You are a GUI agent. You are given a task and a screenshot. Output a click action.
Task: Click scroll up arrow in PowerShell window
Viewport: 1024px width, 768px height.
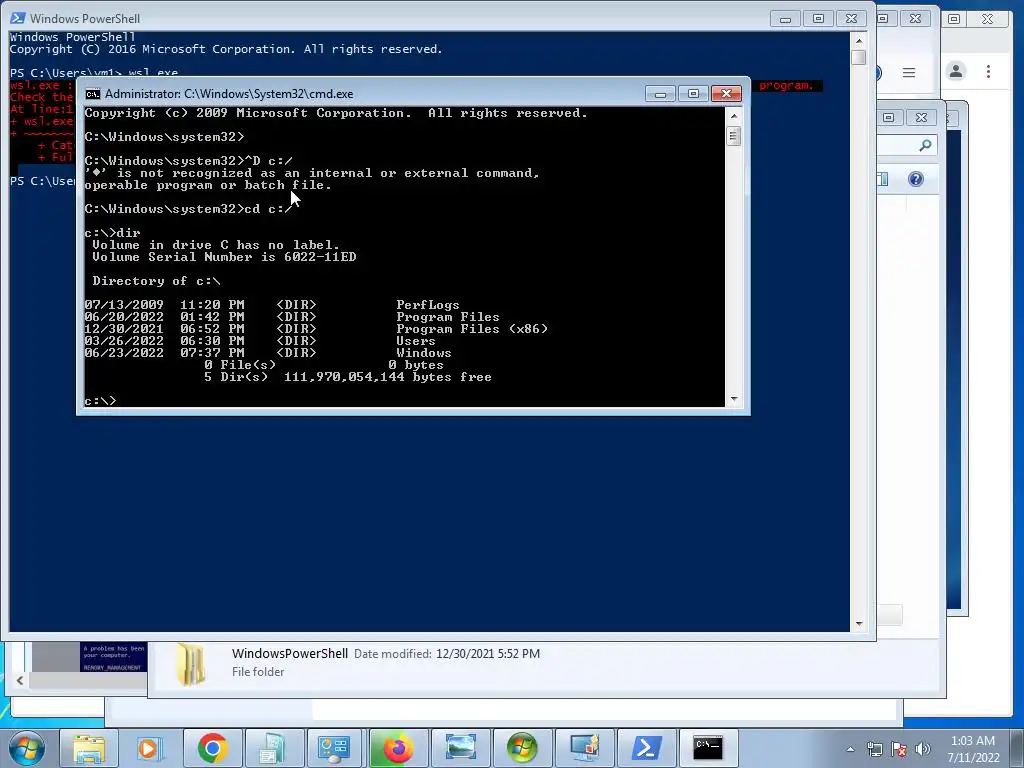(x=859, y=40)
